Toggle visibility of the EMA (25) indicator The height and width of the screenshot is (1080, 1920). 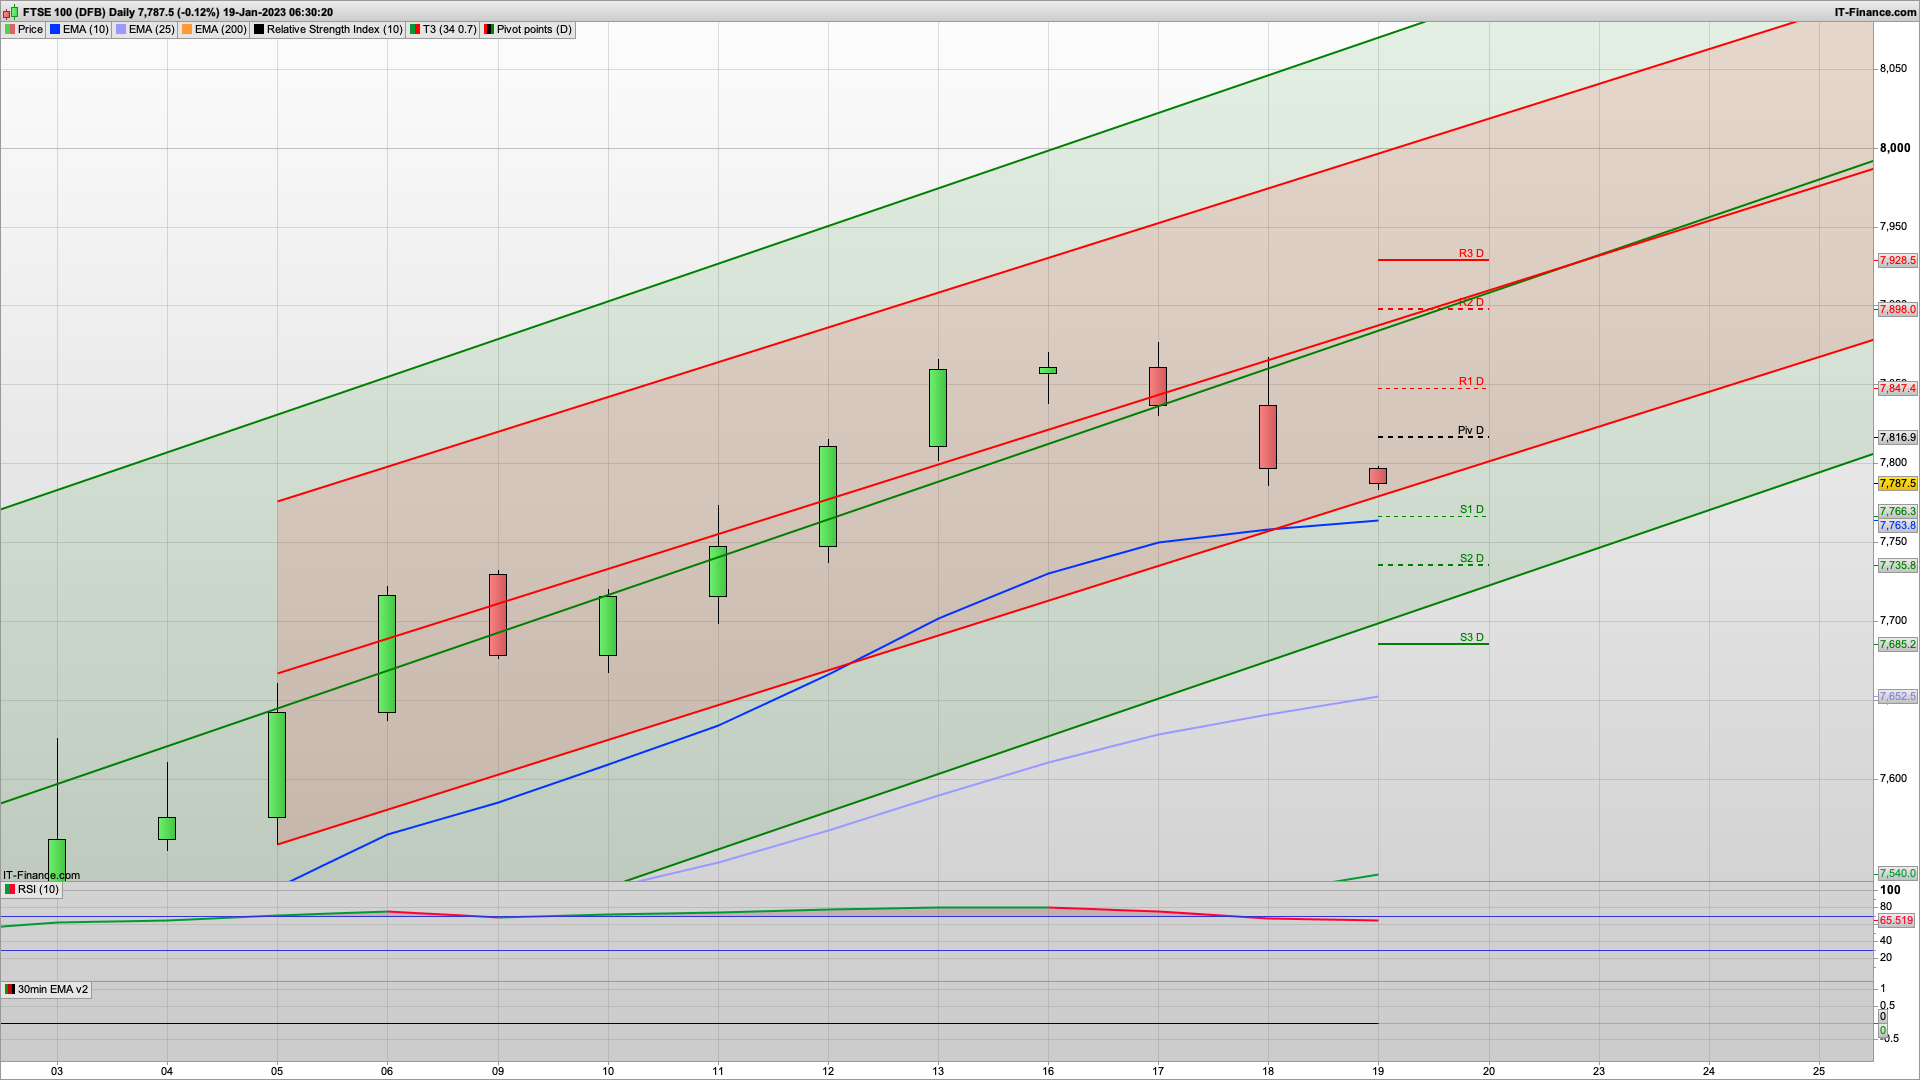(120, 29)
